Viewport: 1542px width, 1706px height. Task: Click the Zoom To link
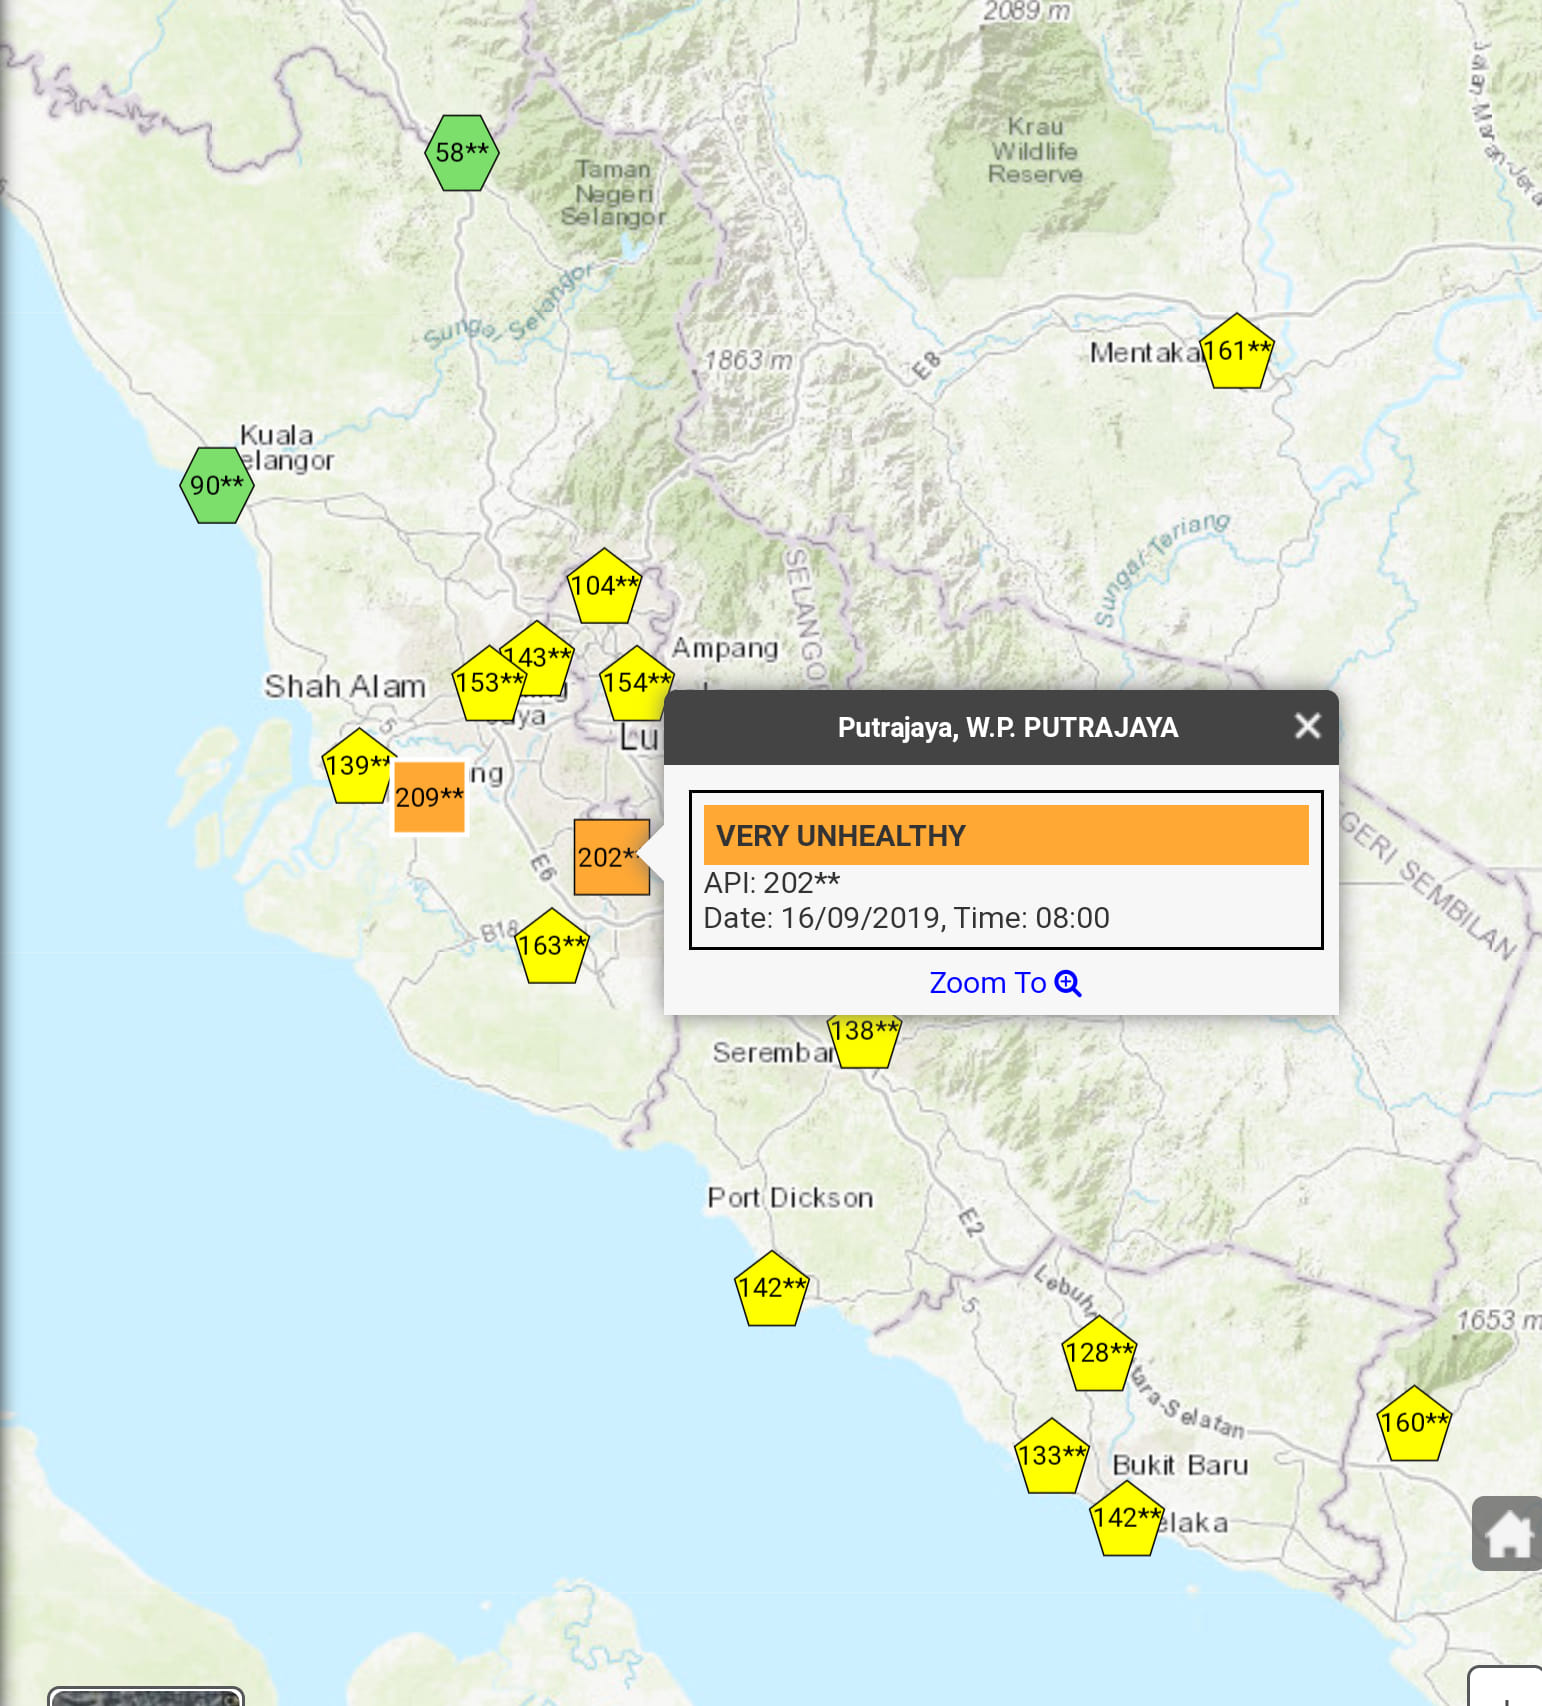1005,983
